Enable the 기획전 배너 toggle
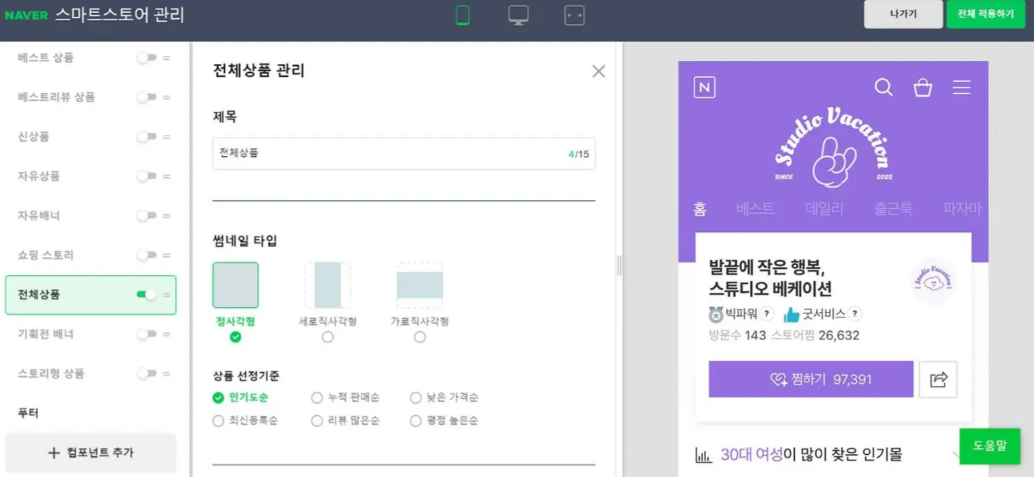Viewport: 1034px width, 477px height. coord(146,334)
